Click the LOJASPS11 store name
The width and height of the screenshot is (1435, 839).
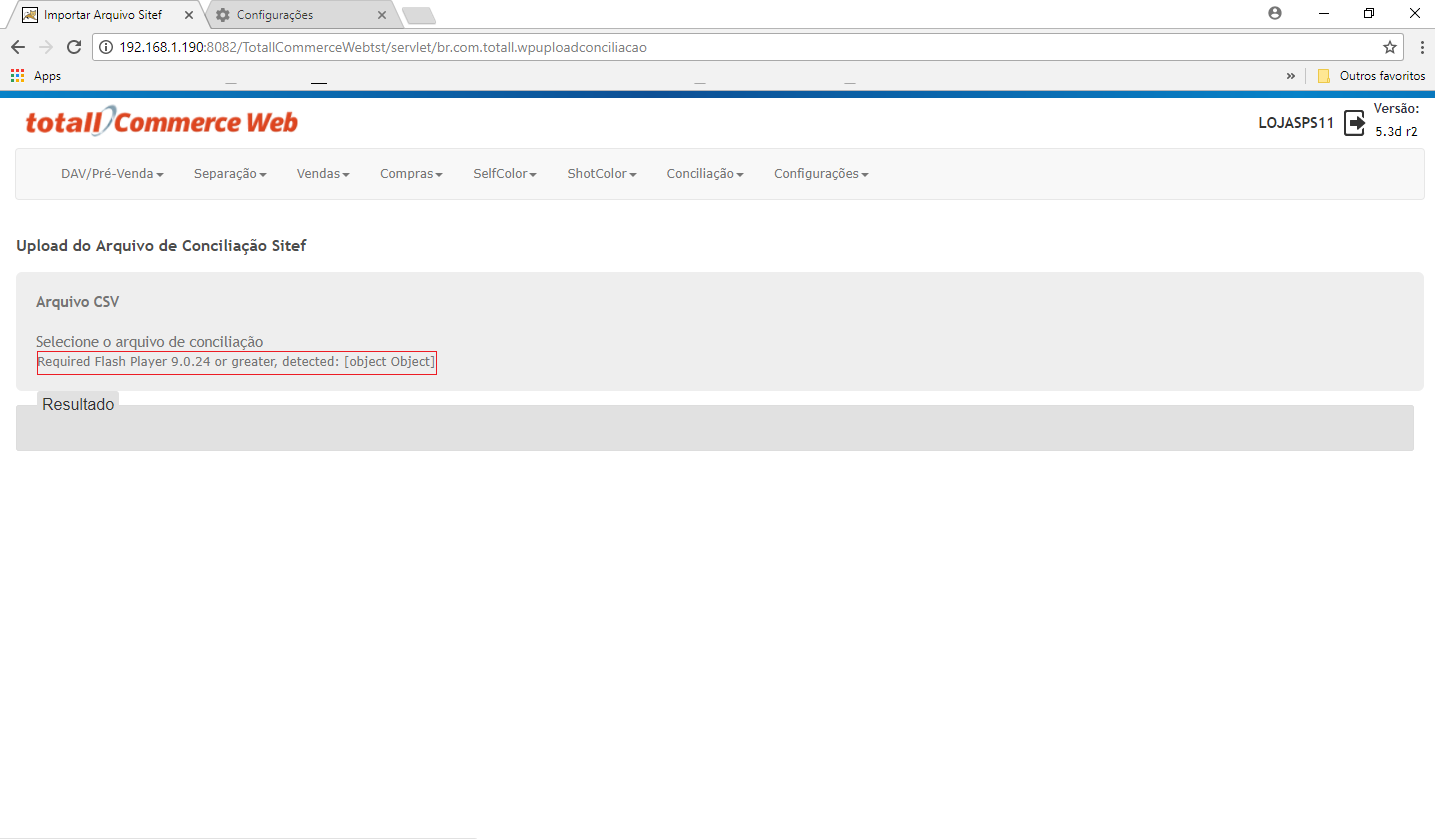[1296, 124]
